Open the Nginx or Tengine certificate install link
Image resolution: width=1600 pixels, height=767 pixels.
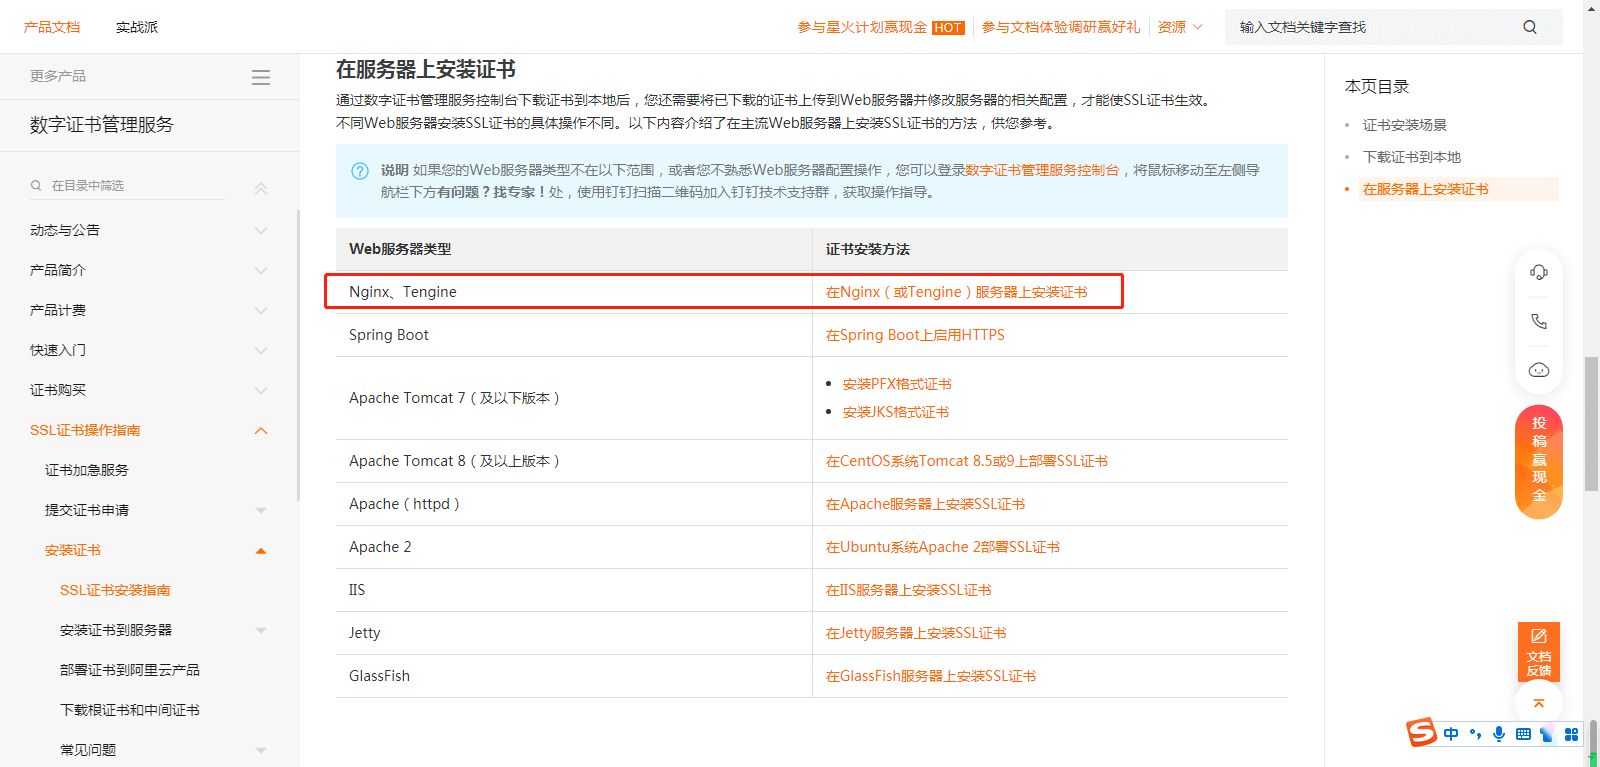[x=956, y=292]
